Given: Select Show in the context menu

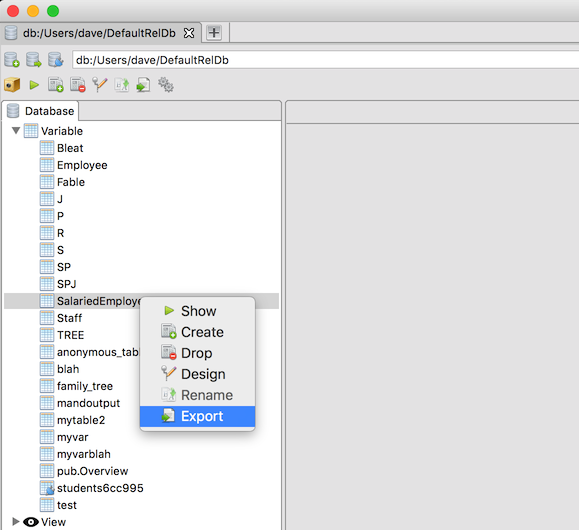Looking at the screenshot, I should pyautogui.click(x=197, y=311).
